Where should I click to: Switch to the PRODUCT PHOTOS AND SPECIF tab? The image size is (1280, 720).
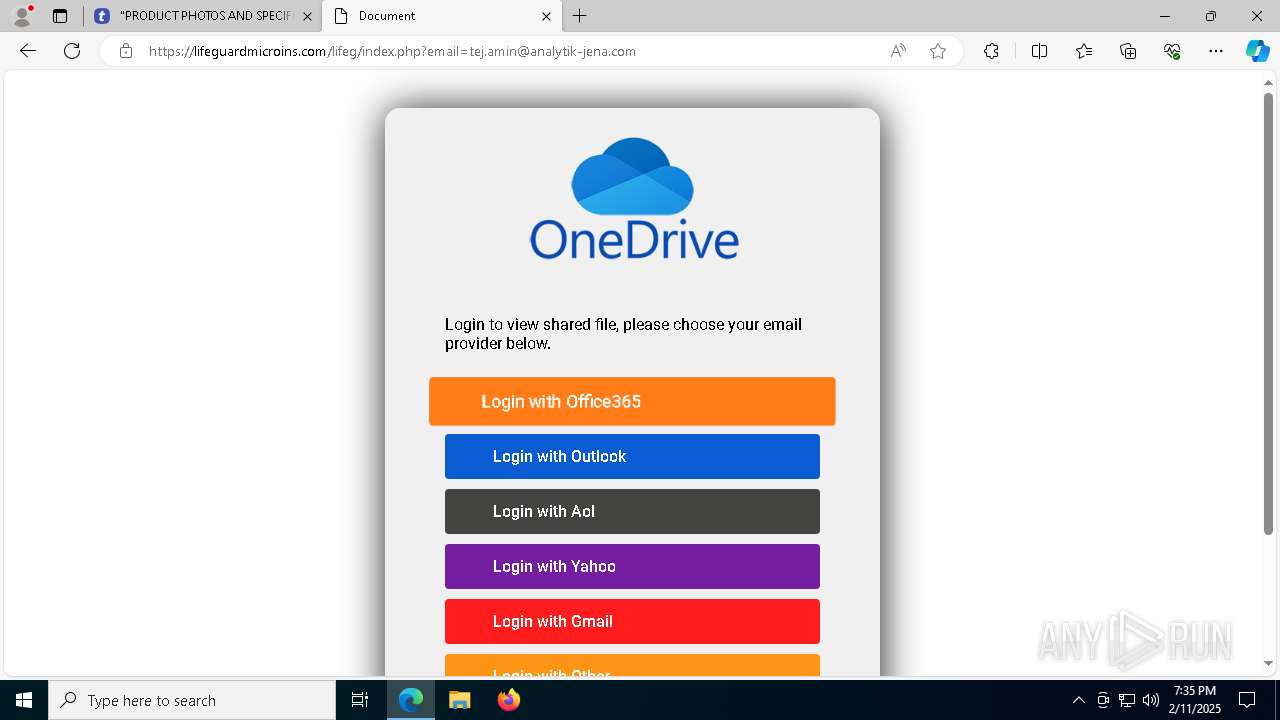[x=204, y=16]
